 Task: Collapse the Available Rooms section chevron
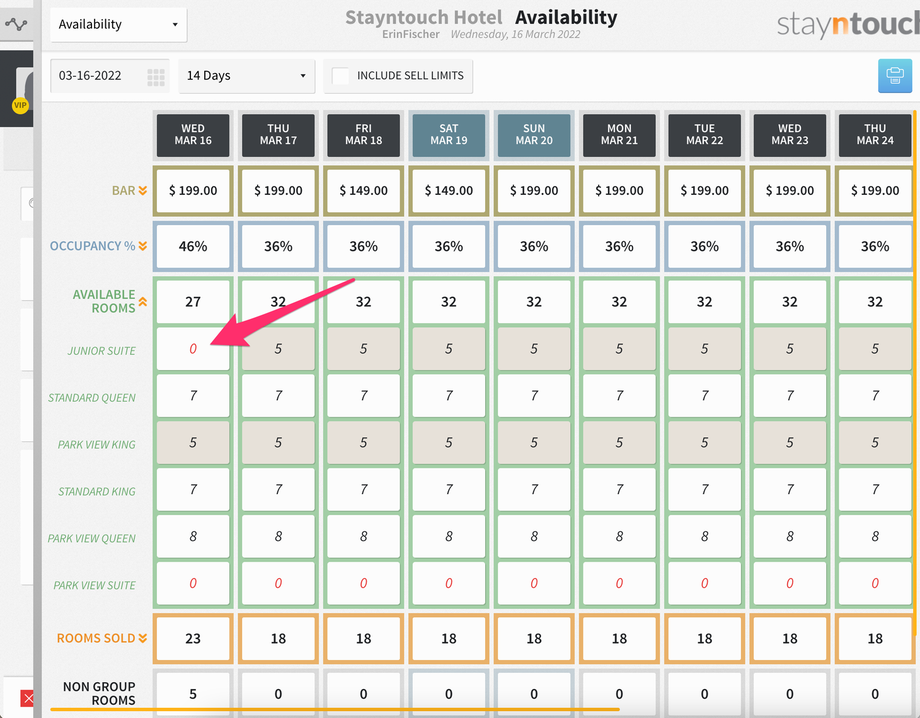coord(143,302)
